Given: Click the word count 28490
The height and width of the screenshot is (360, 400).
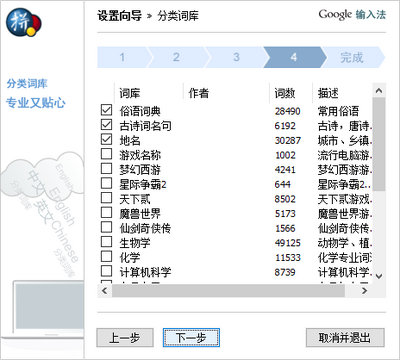Looking at the screenshot, I should (x=288, y=111).
